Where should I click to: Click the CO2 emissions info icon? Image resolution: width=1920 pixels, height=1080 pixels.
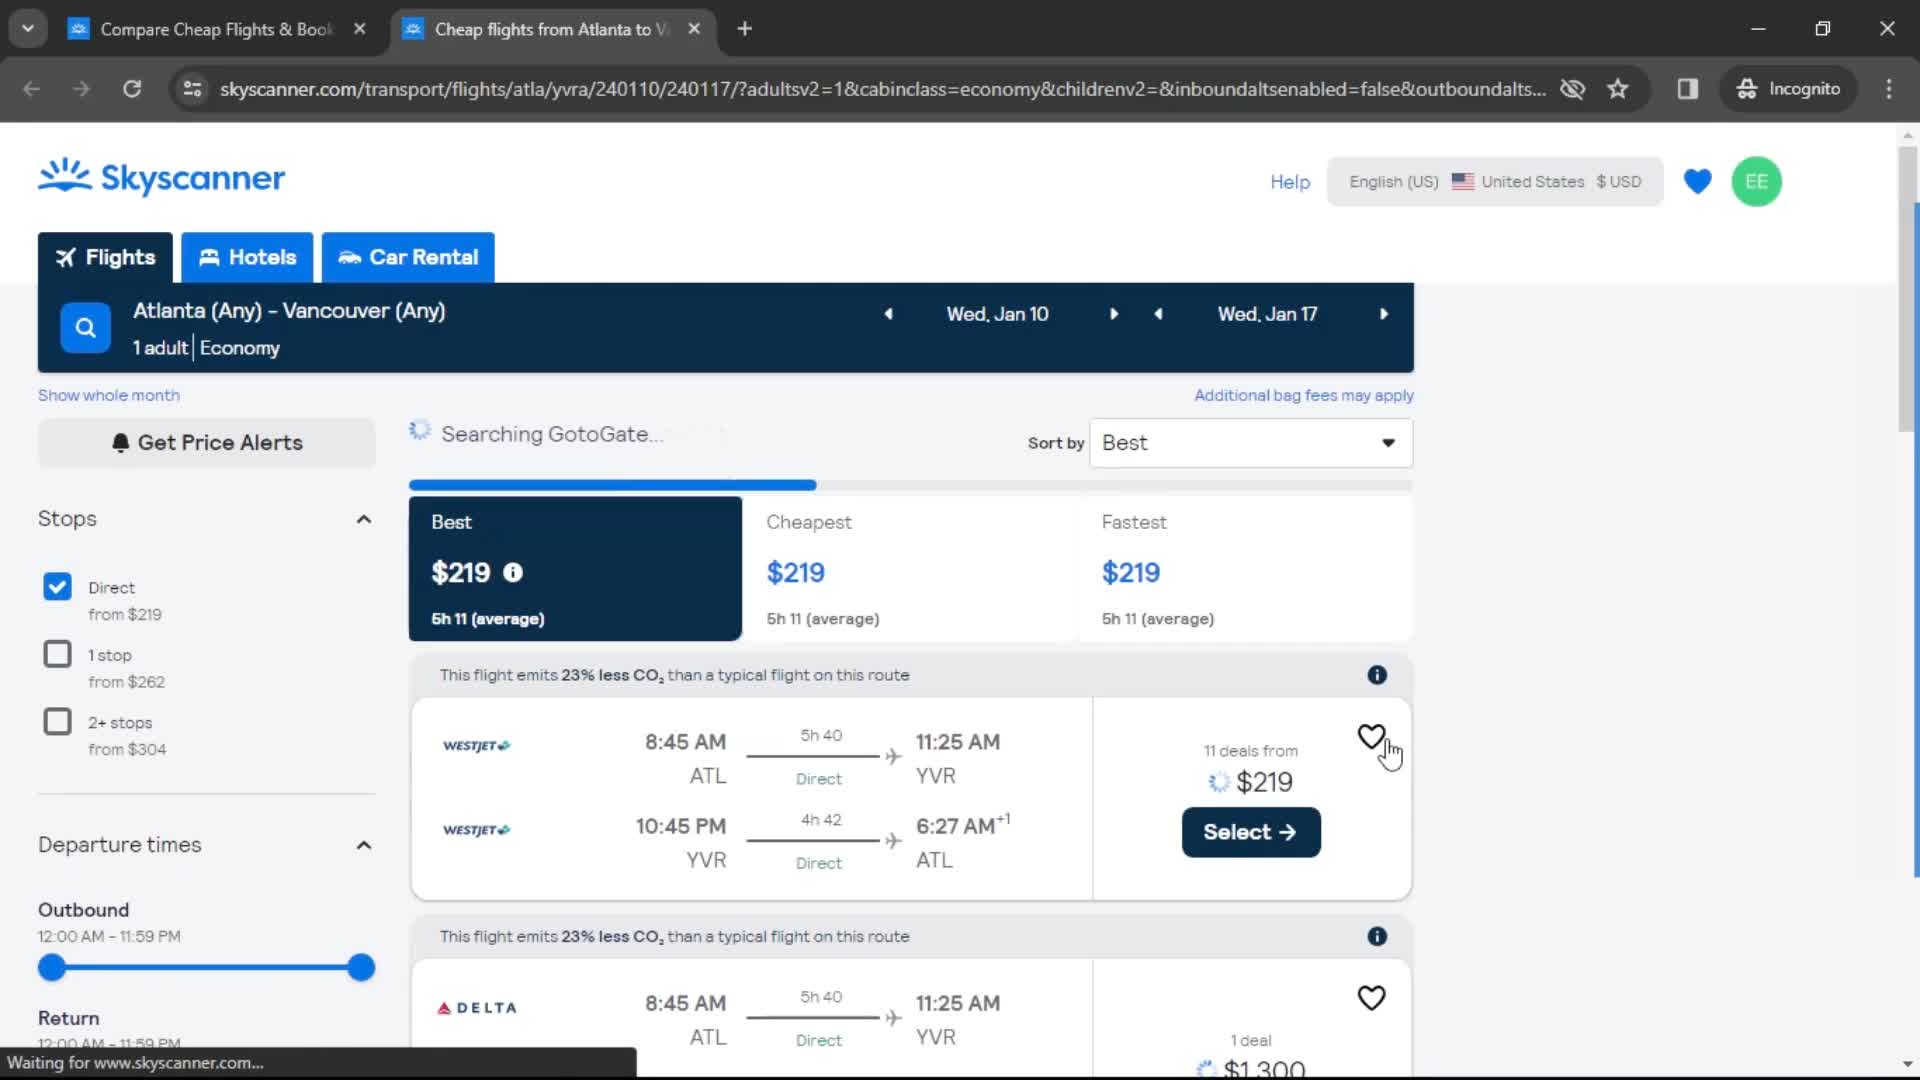tap(1377, 674)
